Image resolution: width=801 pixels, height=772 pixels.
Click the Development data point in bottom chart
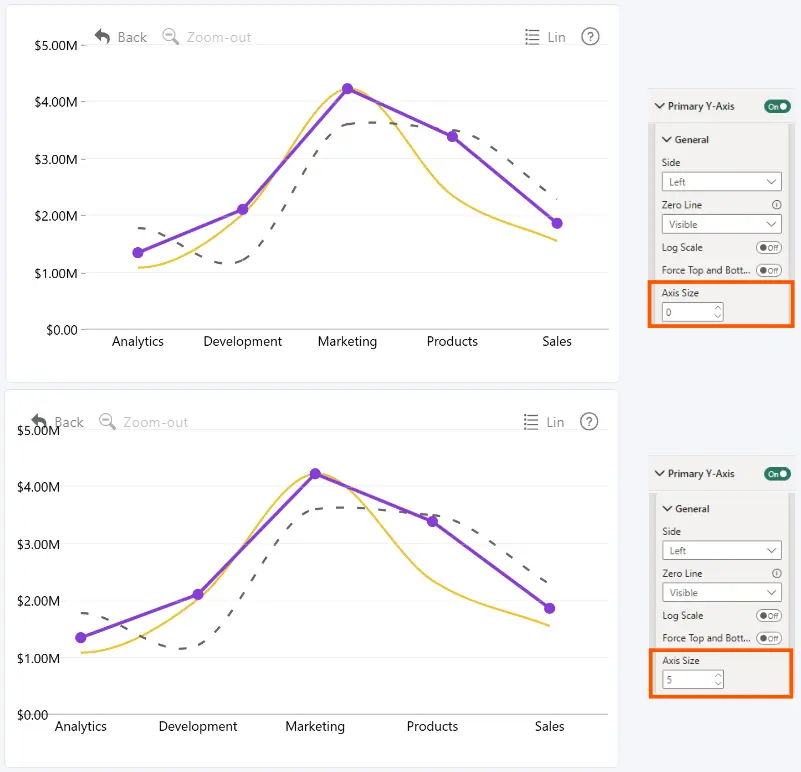click(x=198, y=594)
